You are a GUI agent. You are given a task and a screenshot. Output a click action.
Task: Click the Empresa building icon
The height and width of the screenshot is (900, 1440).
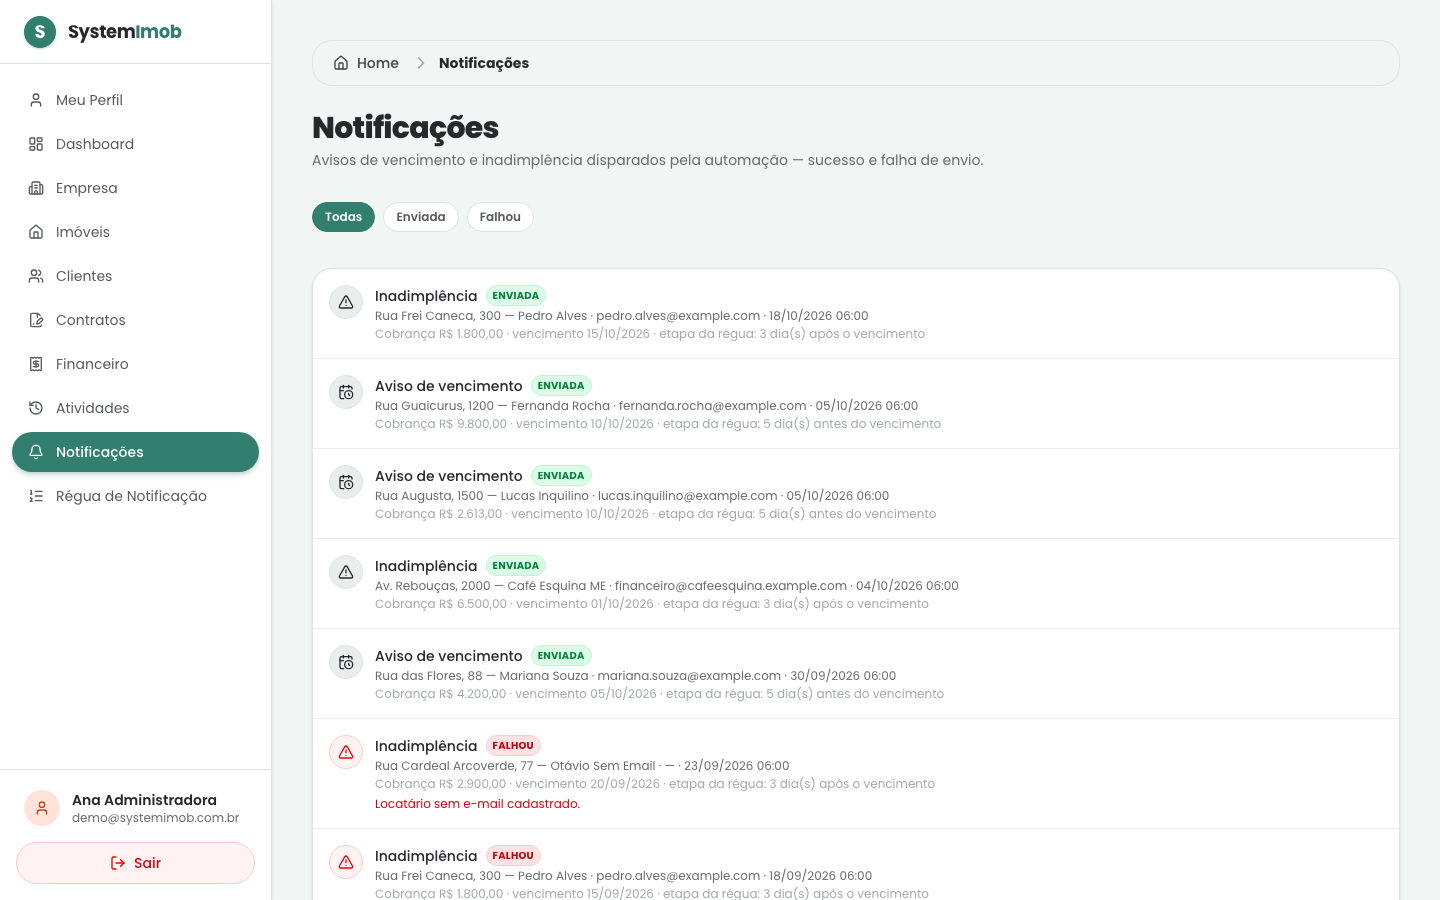point(36,188)
